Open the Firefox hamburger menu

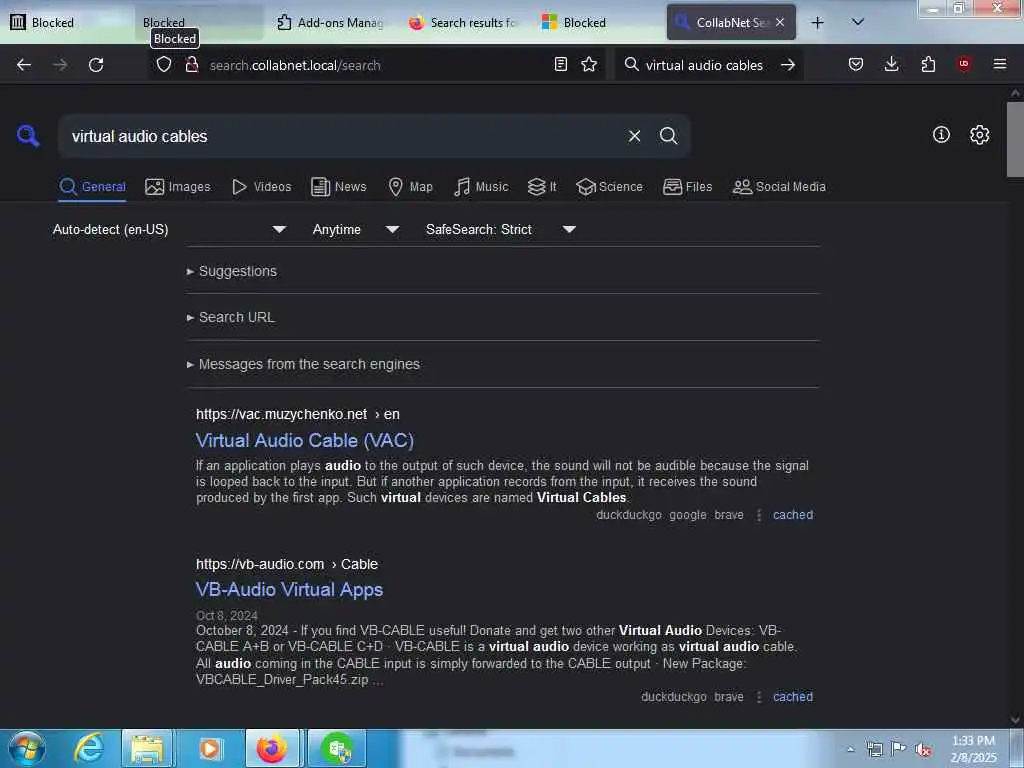point(1000,64)
